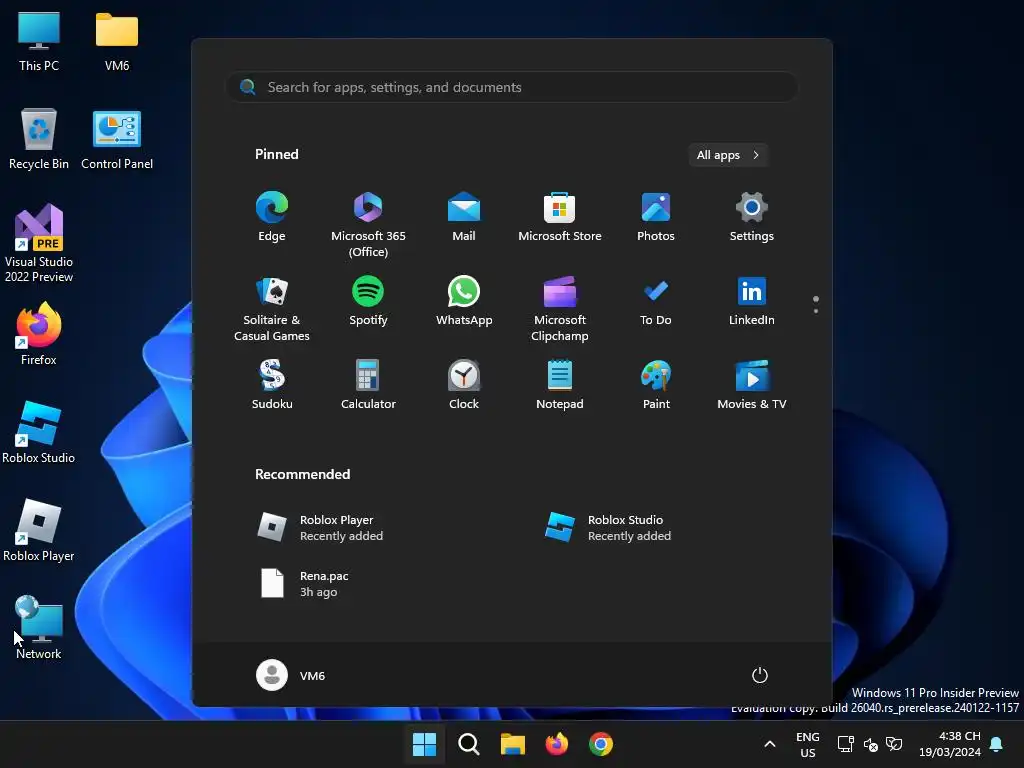Click the Power button
The width and height of the screenshot is (1024, 768).
(x=760, y=675)
